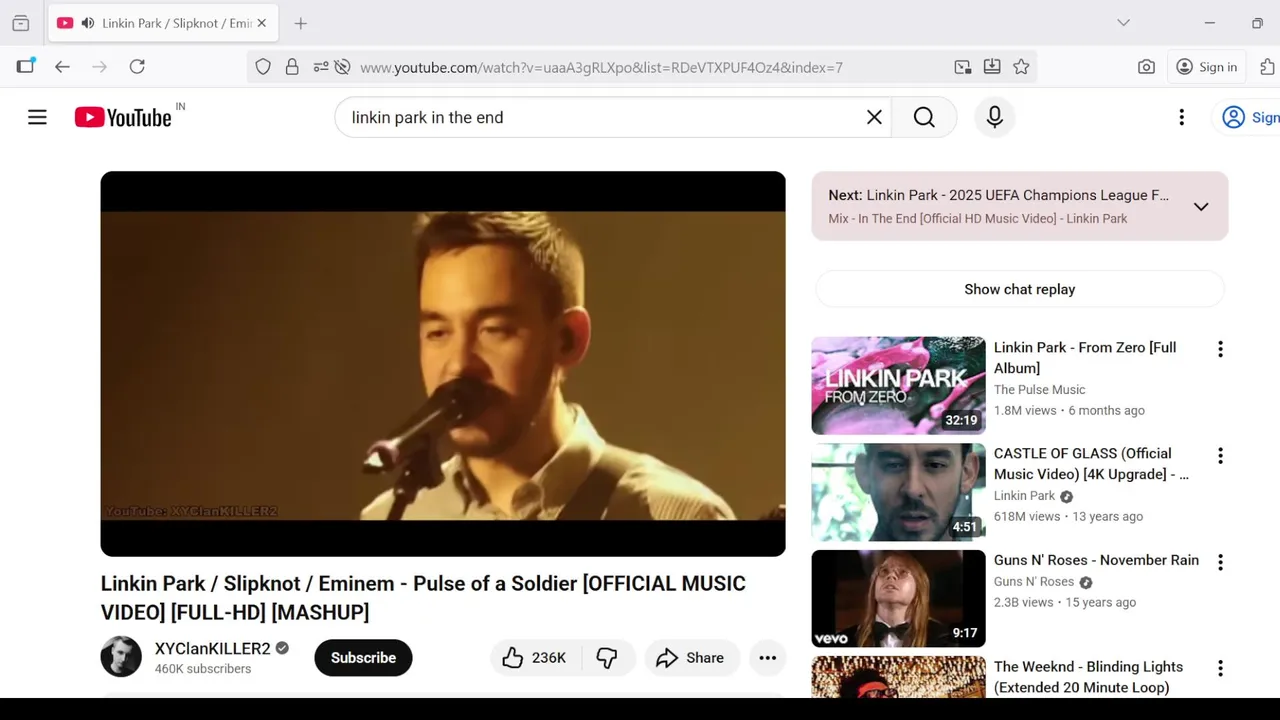Open browser extensions puzzle icon
The width and height of the screenshot is (1280, 720).
click(1267, 67)
